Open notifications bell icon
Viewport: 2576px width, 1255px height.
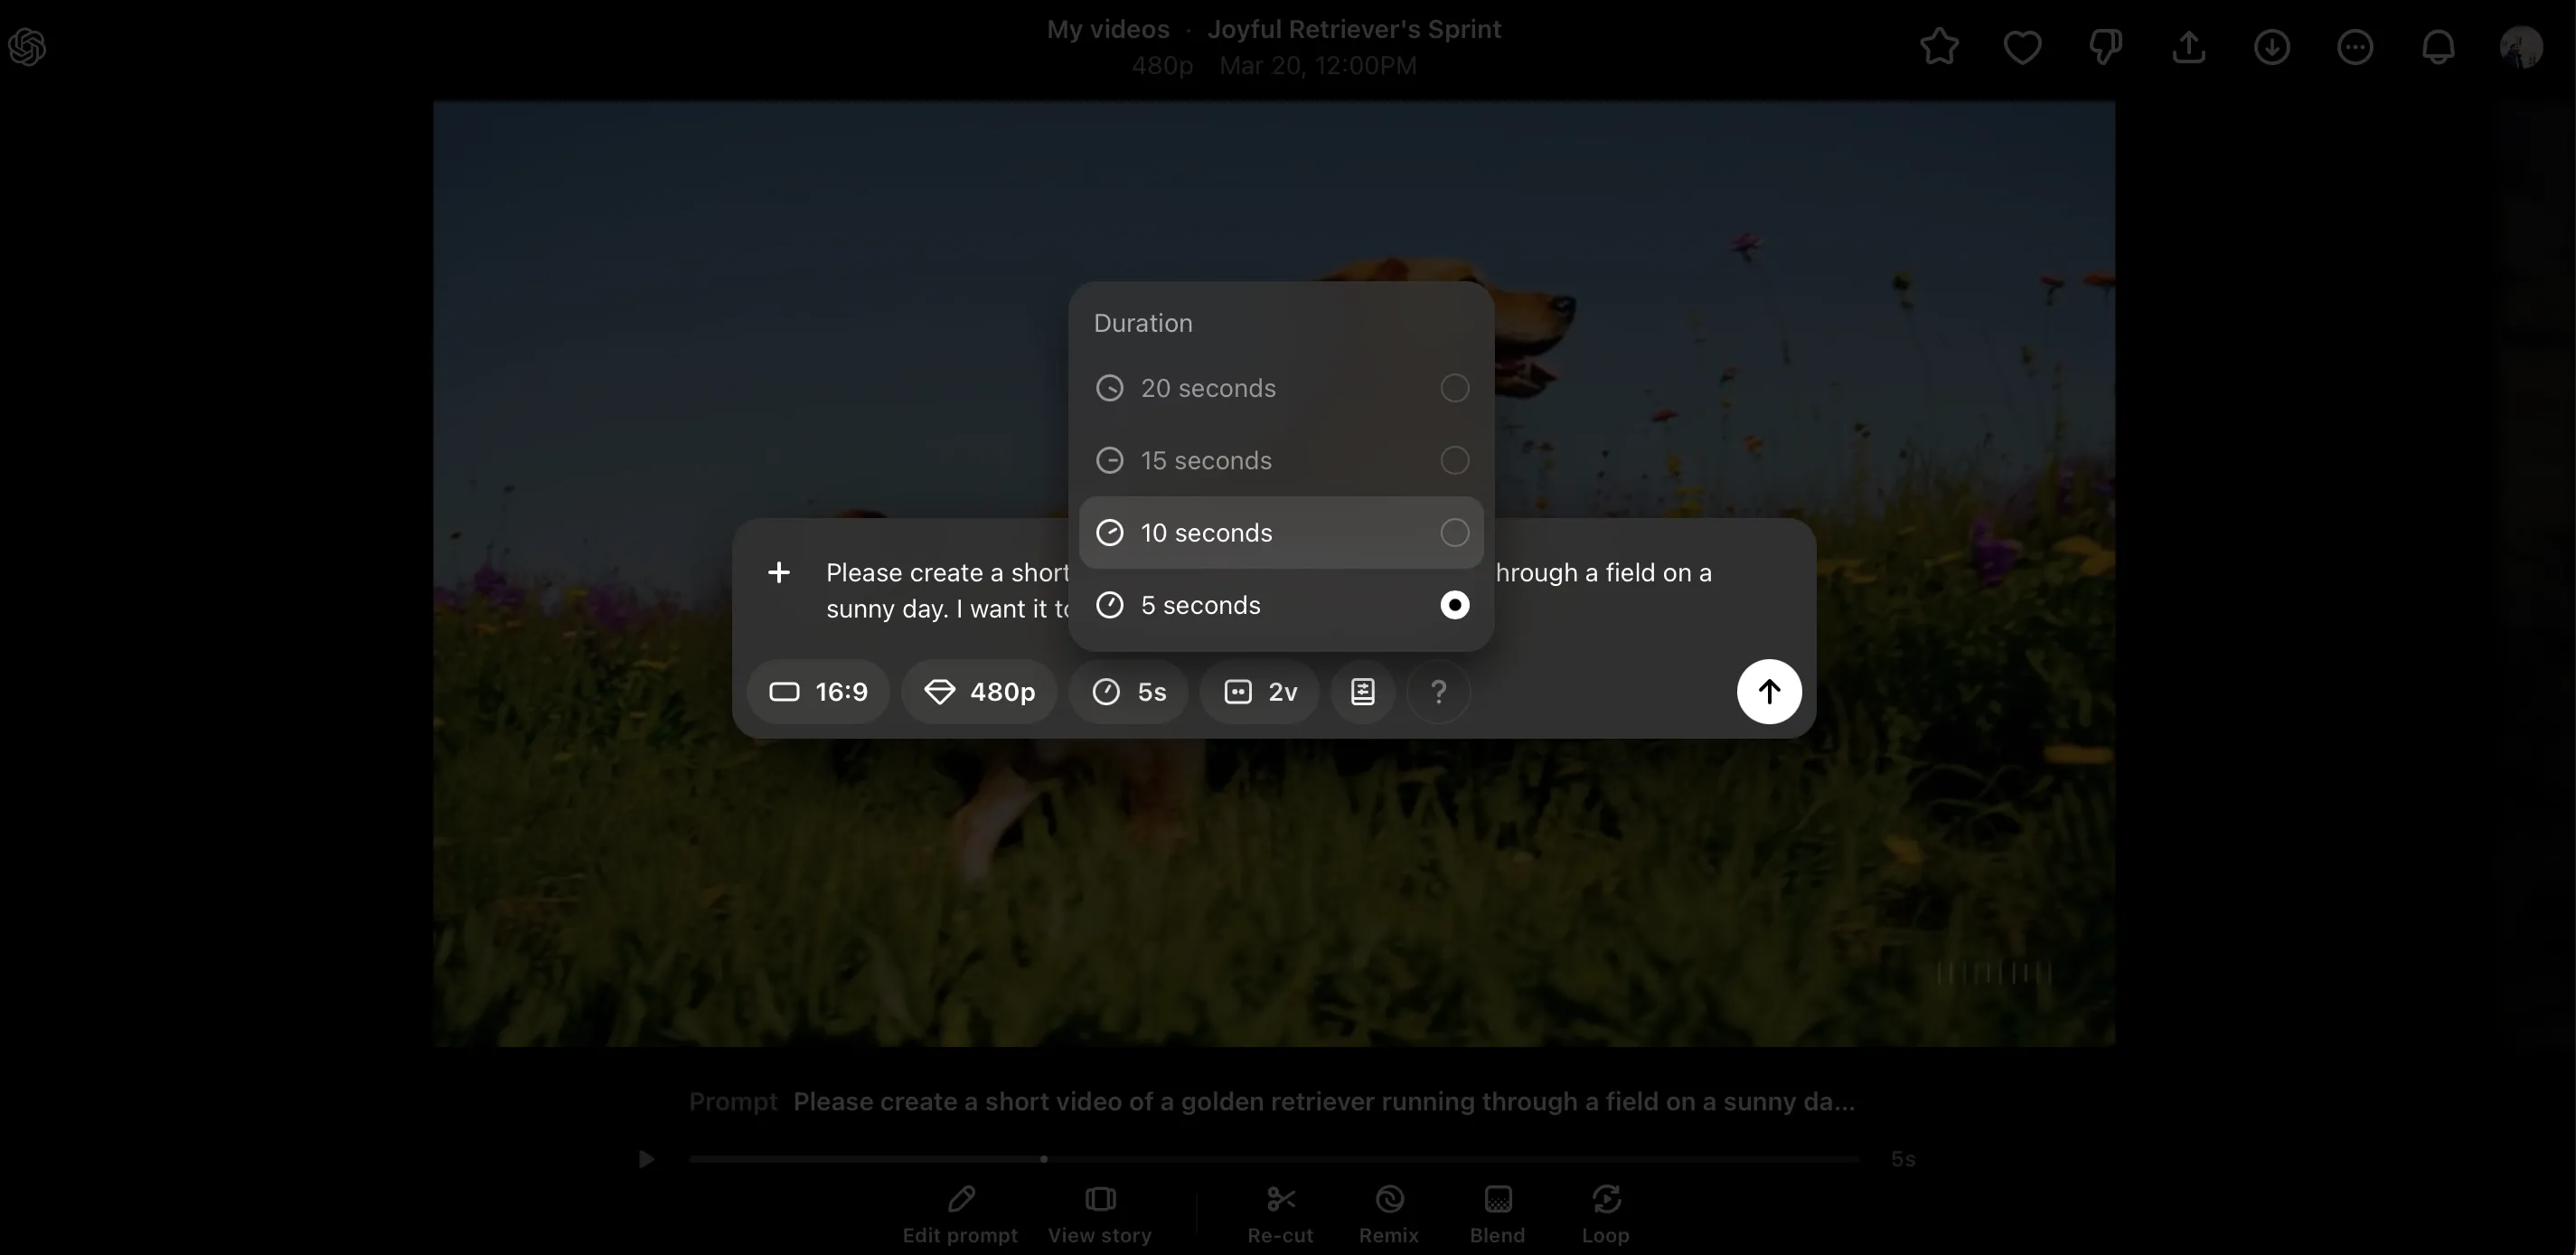tap(2438, 47)
